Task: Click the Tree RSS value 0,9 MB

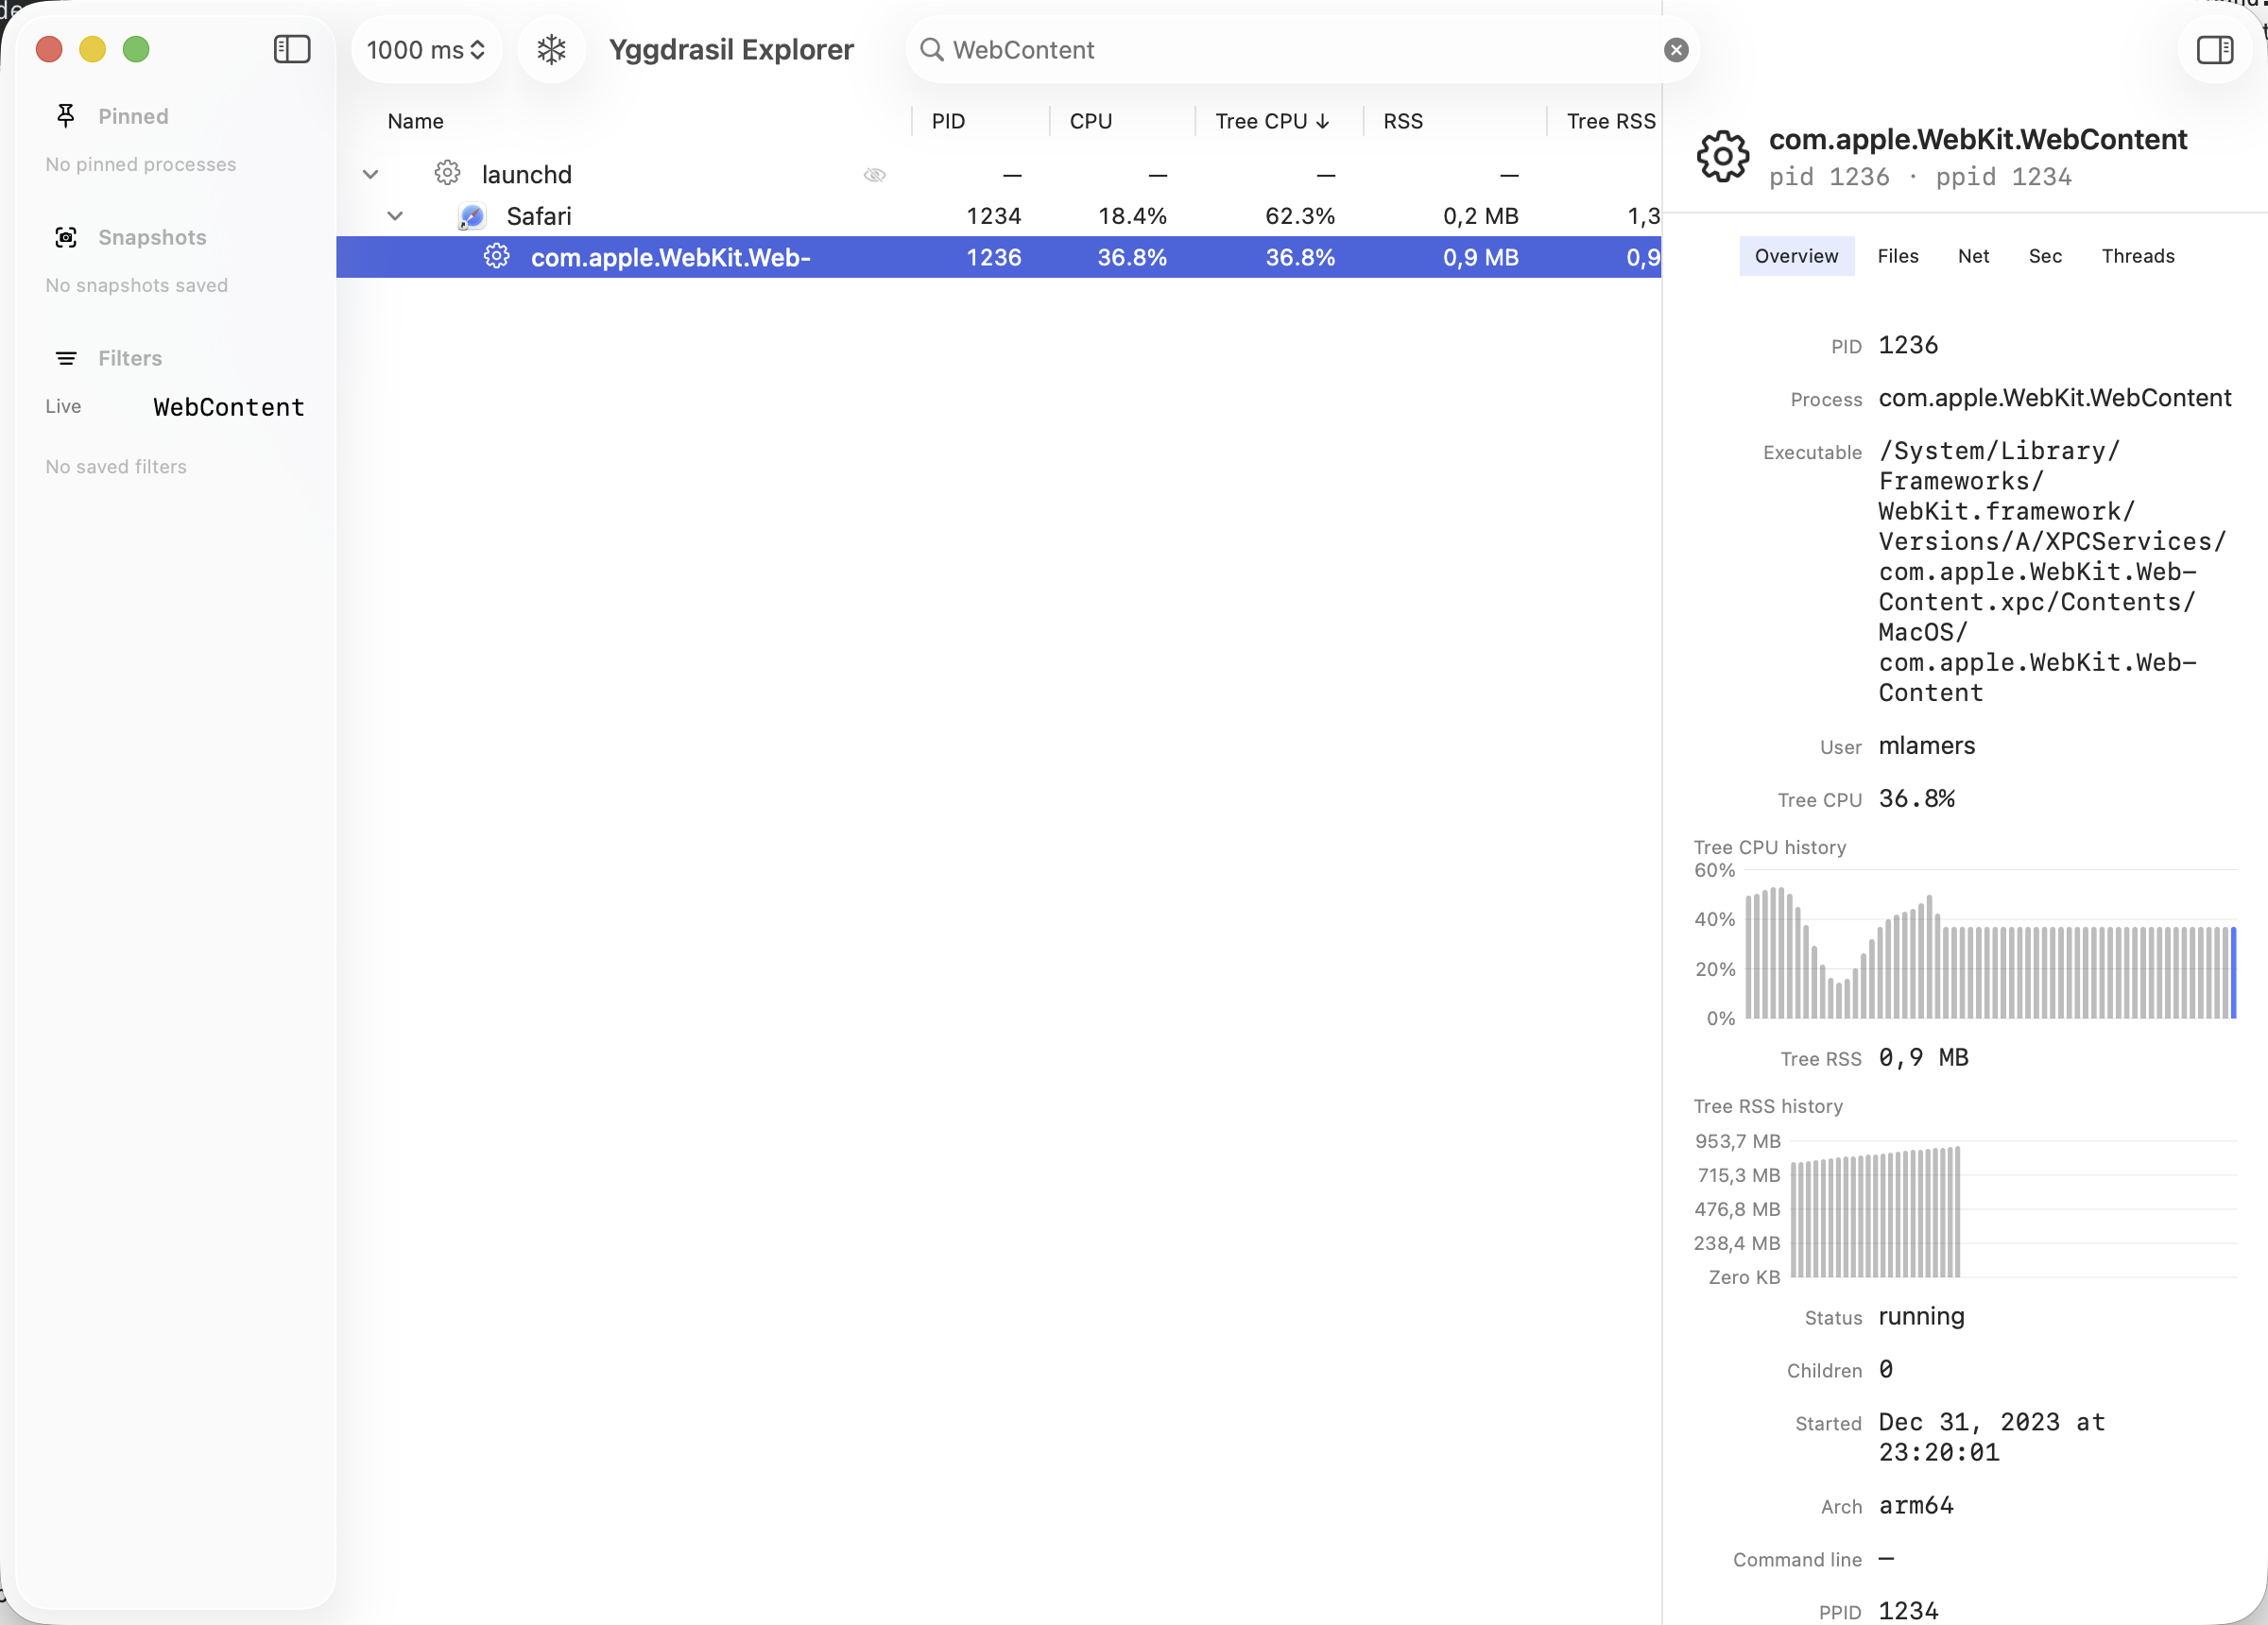Action: tap(1923, 1057)
